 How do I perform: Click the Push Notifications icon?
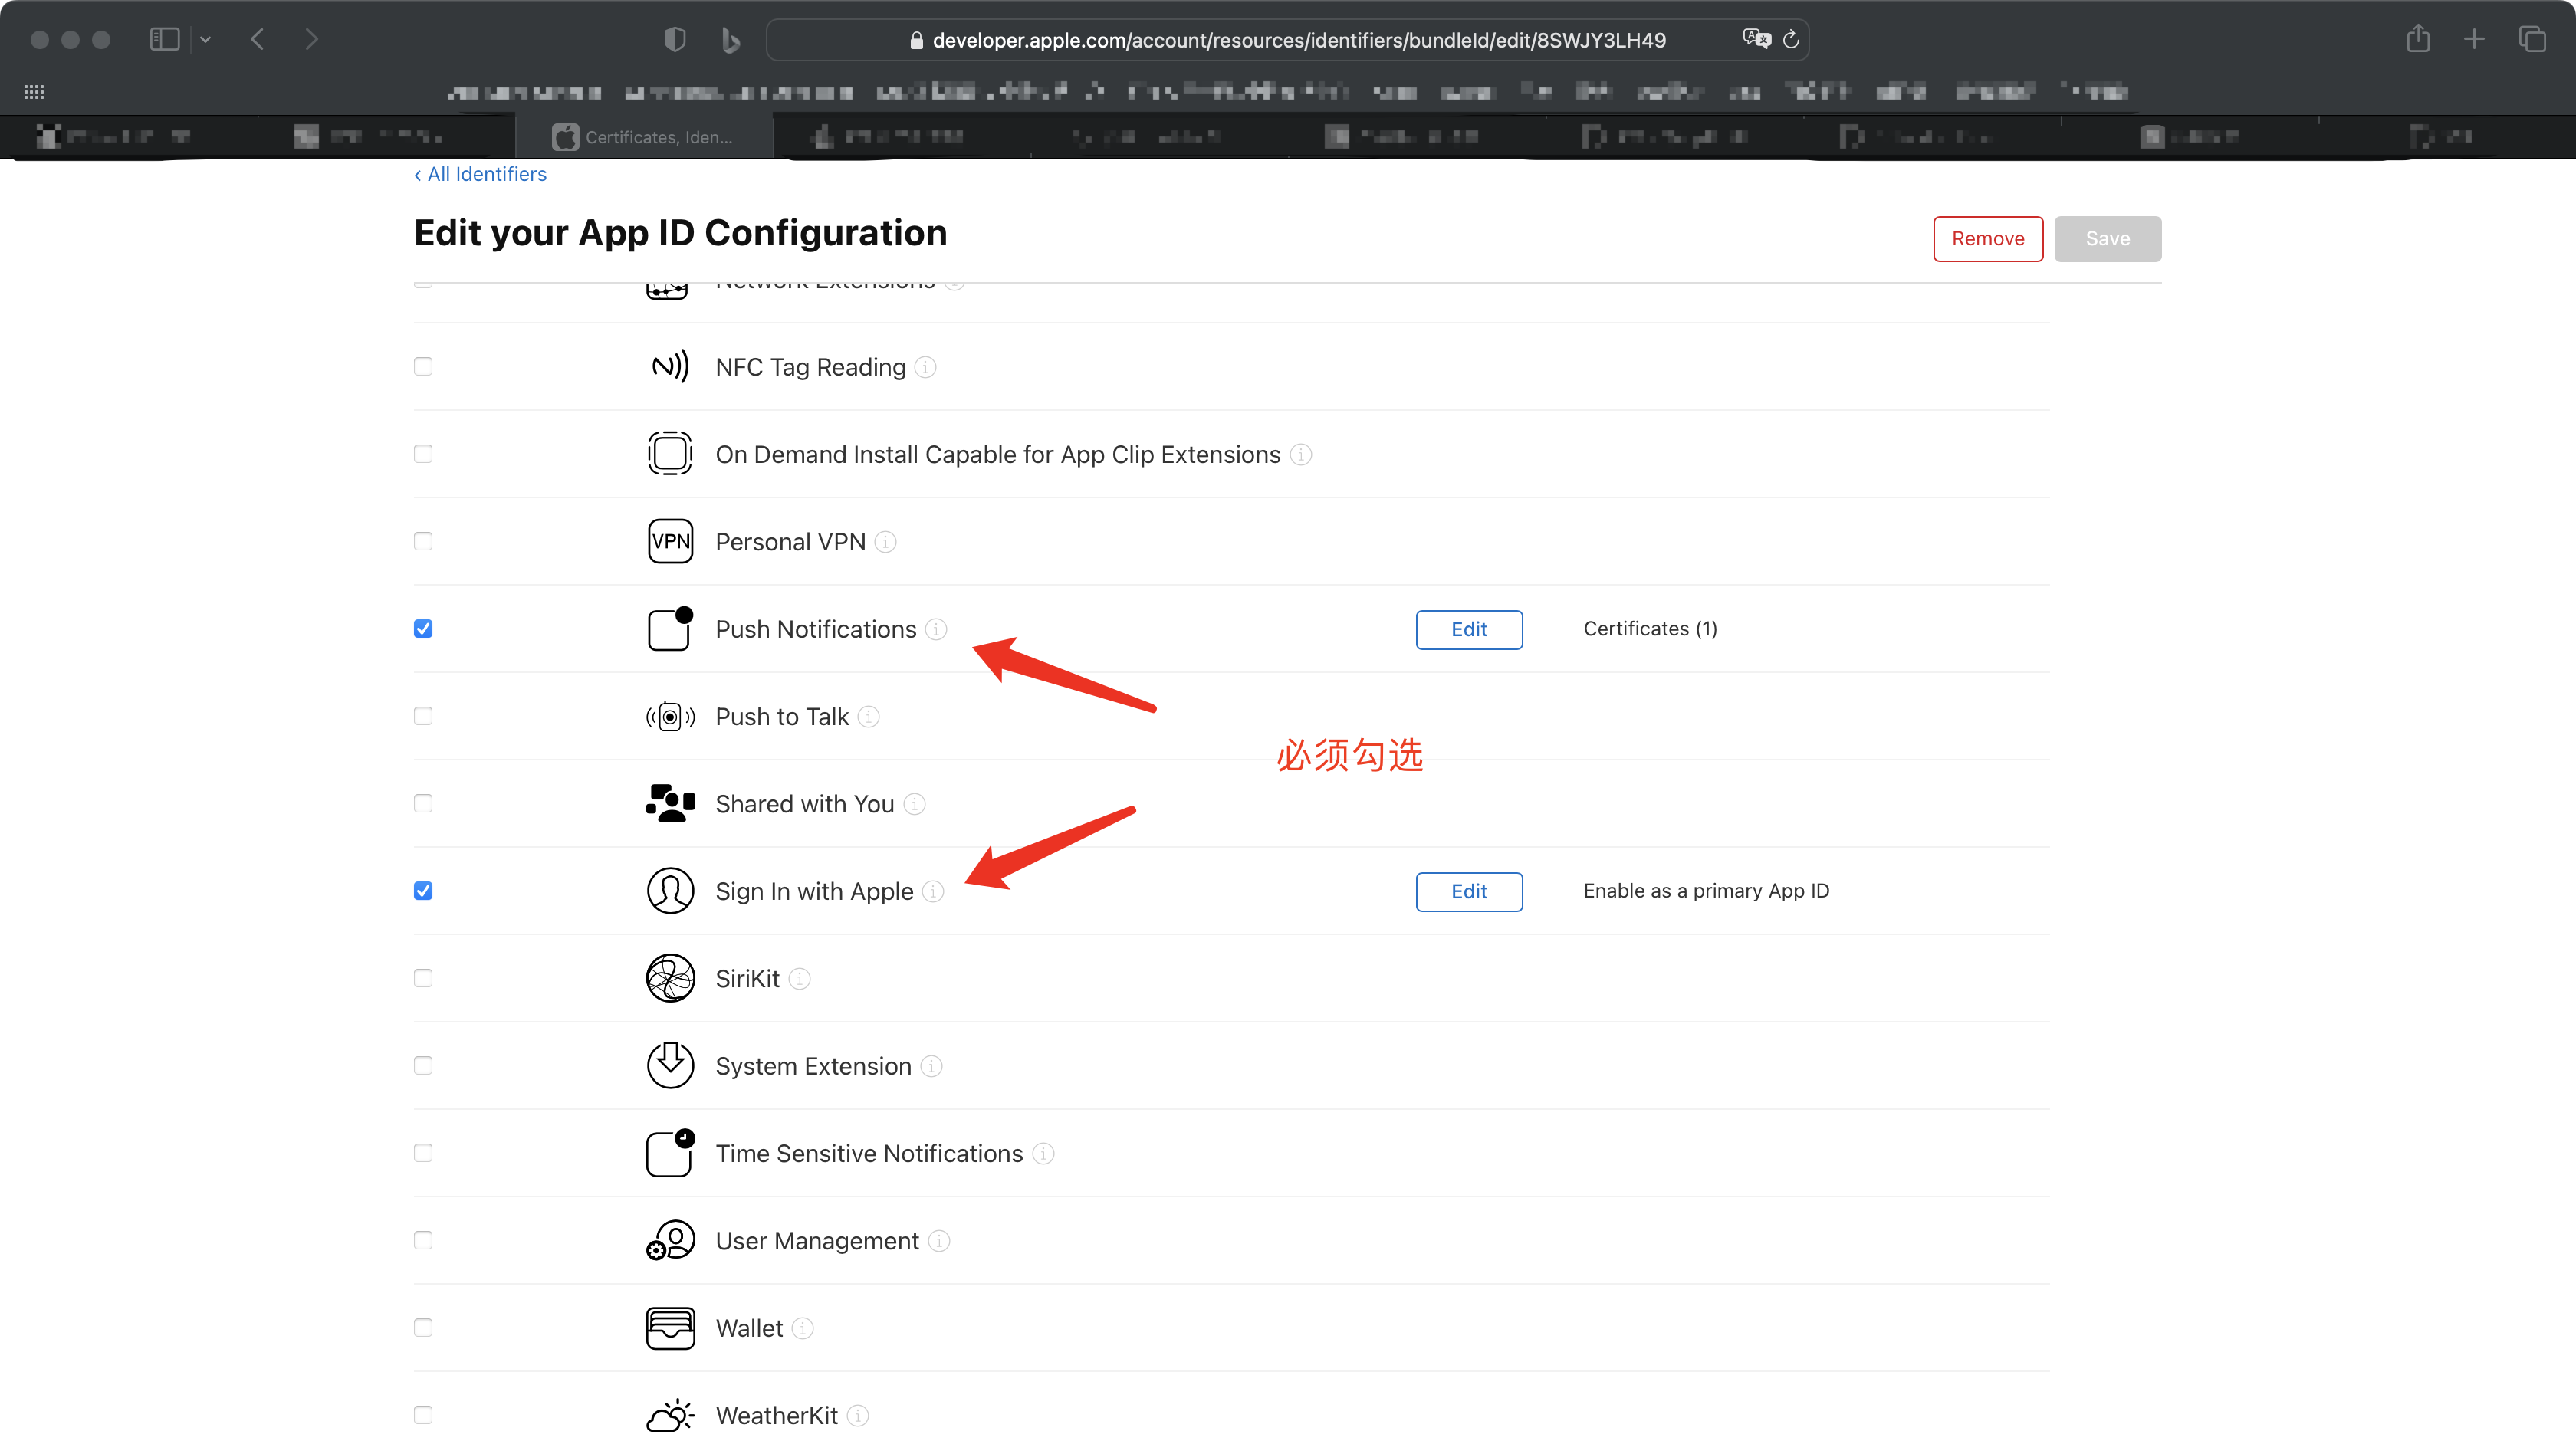click(670, 629)
